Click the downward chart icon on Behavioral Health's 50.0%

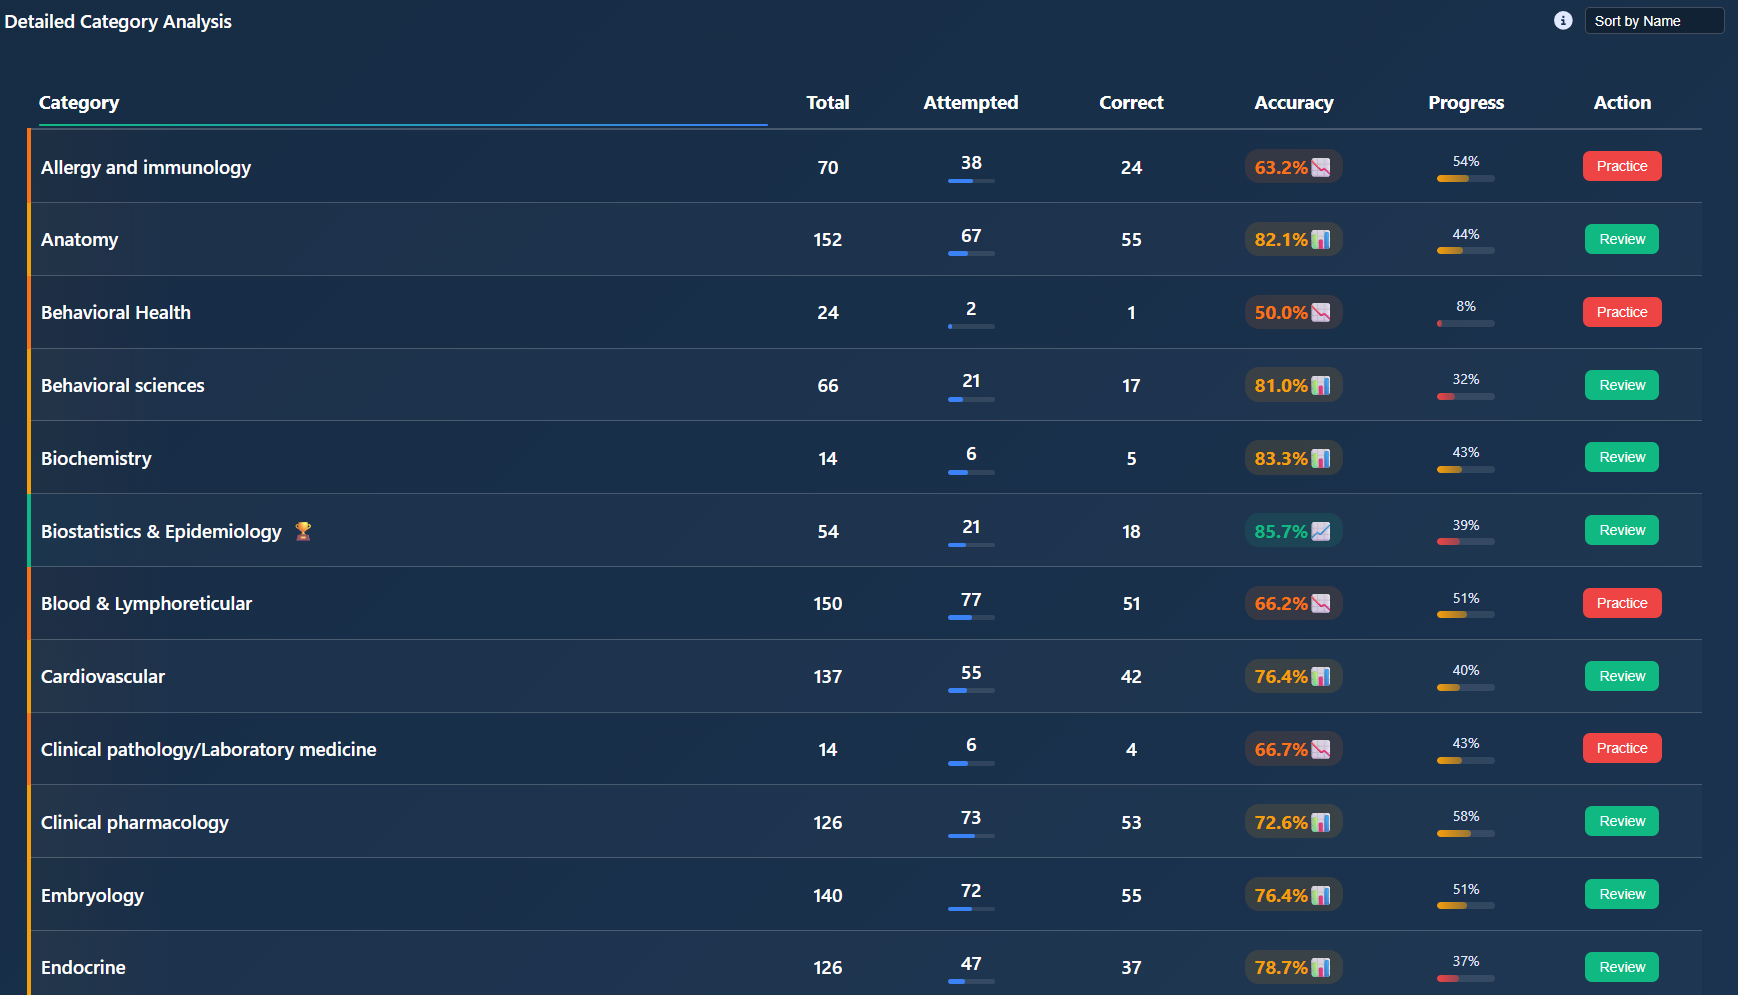(1320, 312)
